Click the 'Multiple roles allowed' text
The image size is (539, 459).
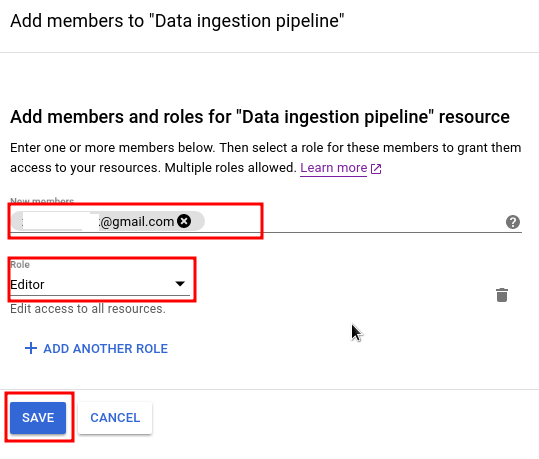click(230, 168)
